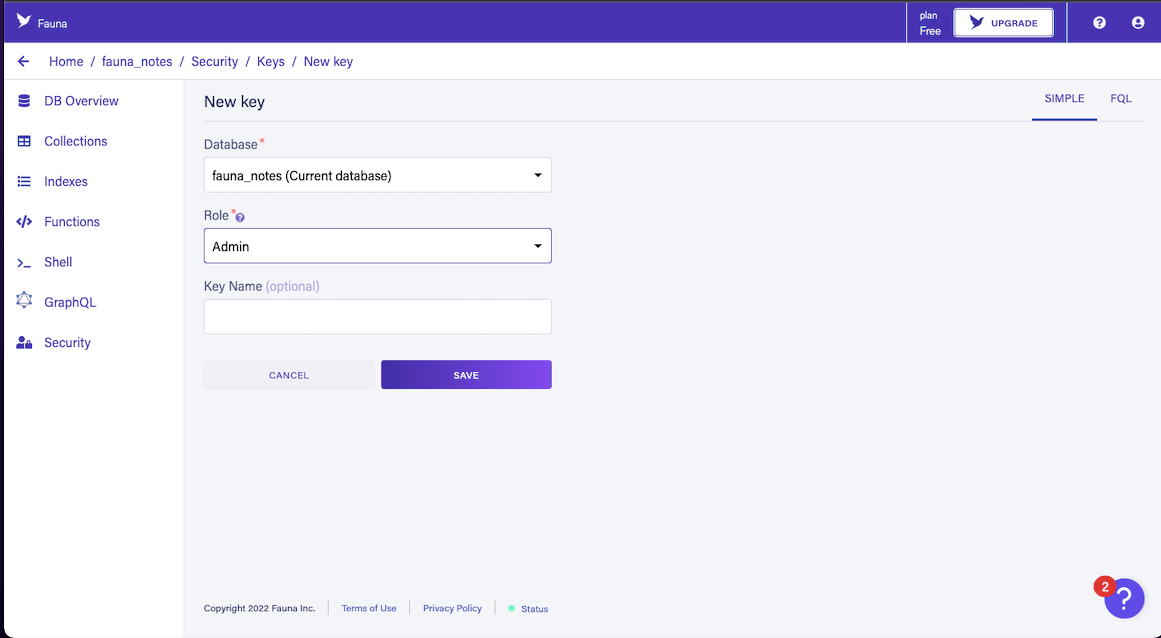Show the Role help tooltip icon
This screenshot has width=1161, height=638.
pos(240,218)
